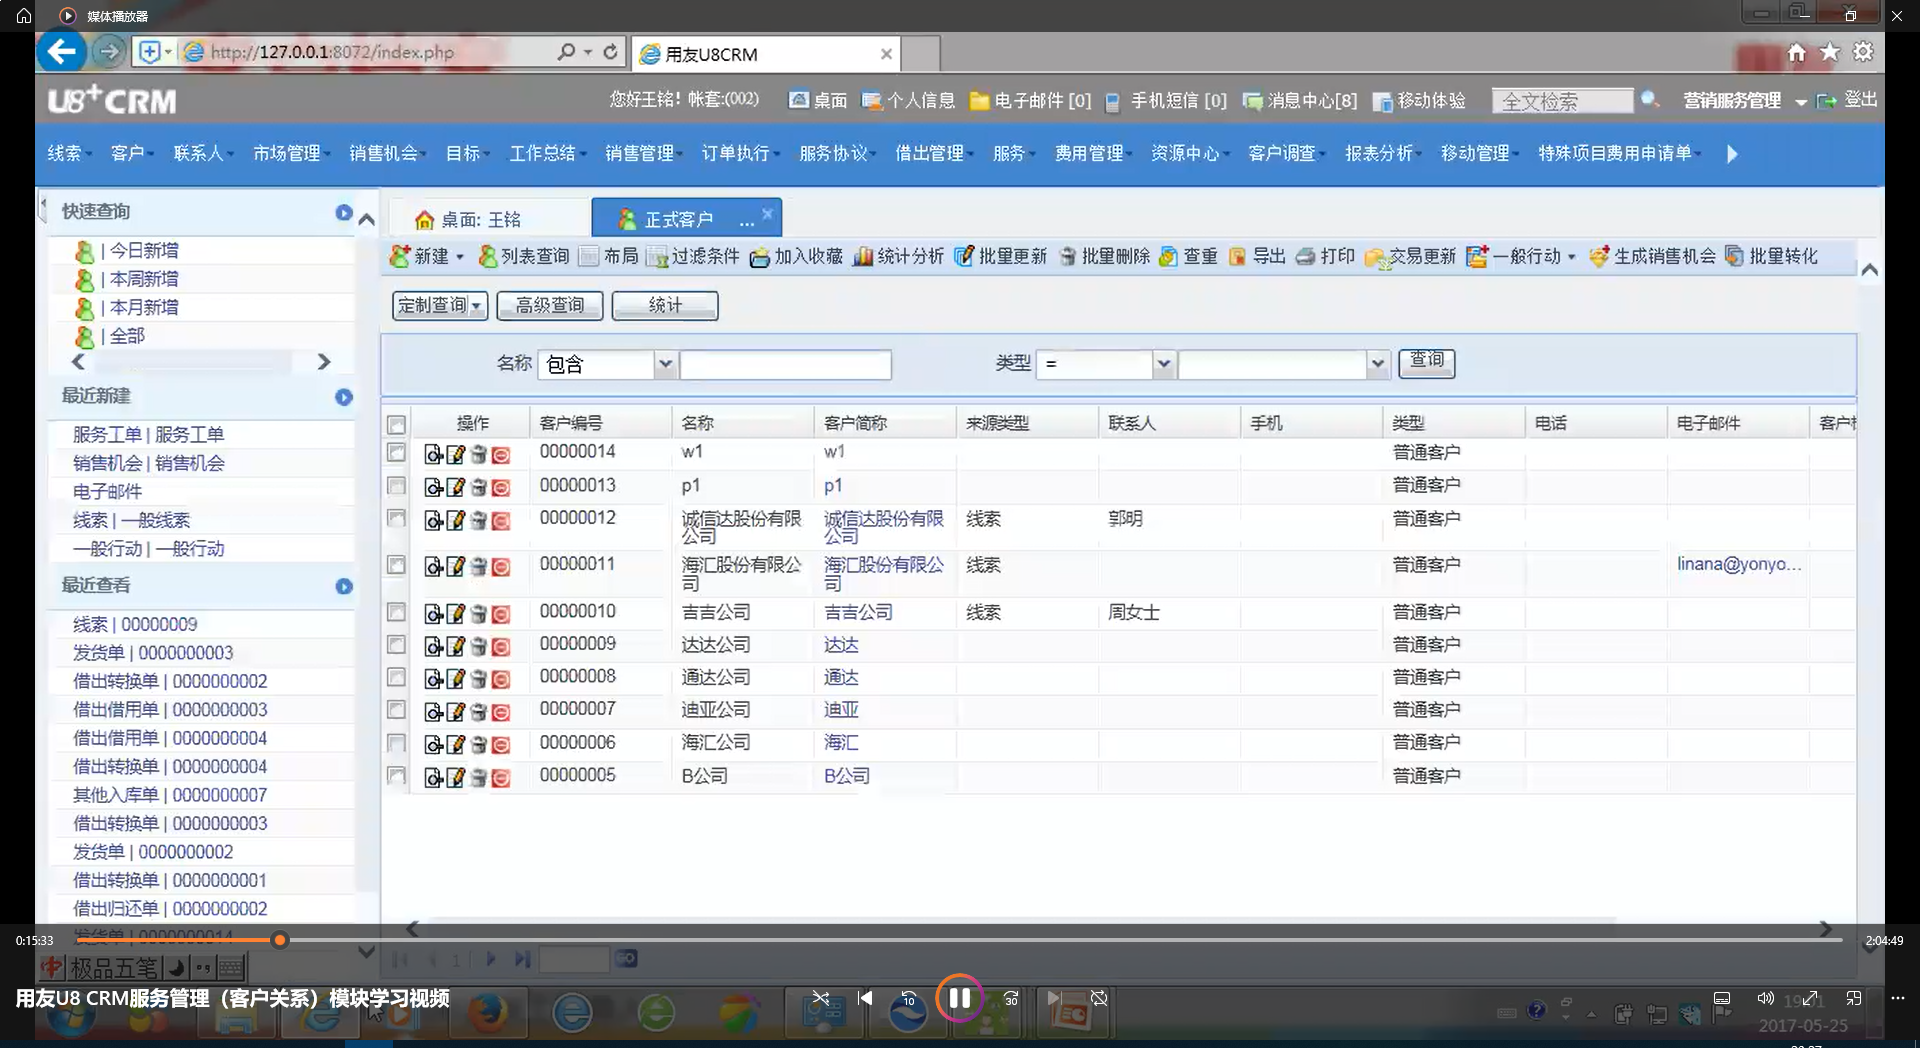Click the 查询 search button
This screenshot has width=1920, height=1048.
tap(1427, 362)
